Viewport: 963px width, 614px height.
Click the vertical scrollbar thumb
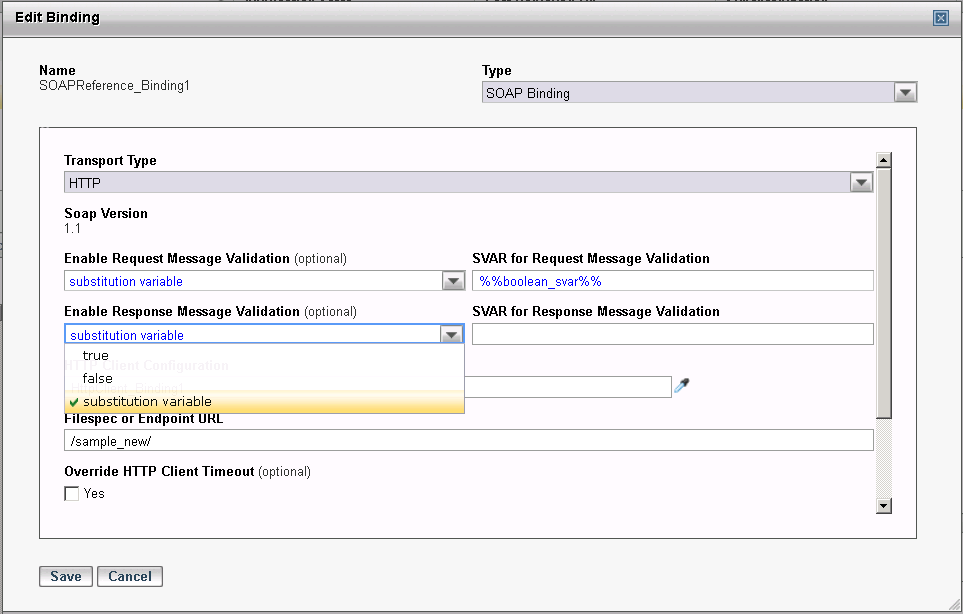point(883,290)
